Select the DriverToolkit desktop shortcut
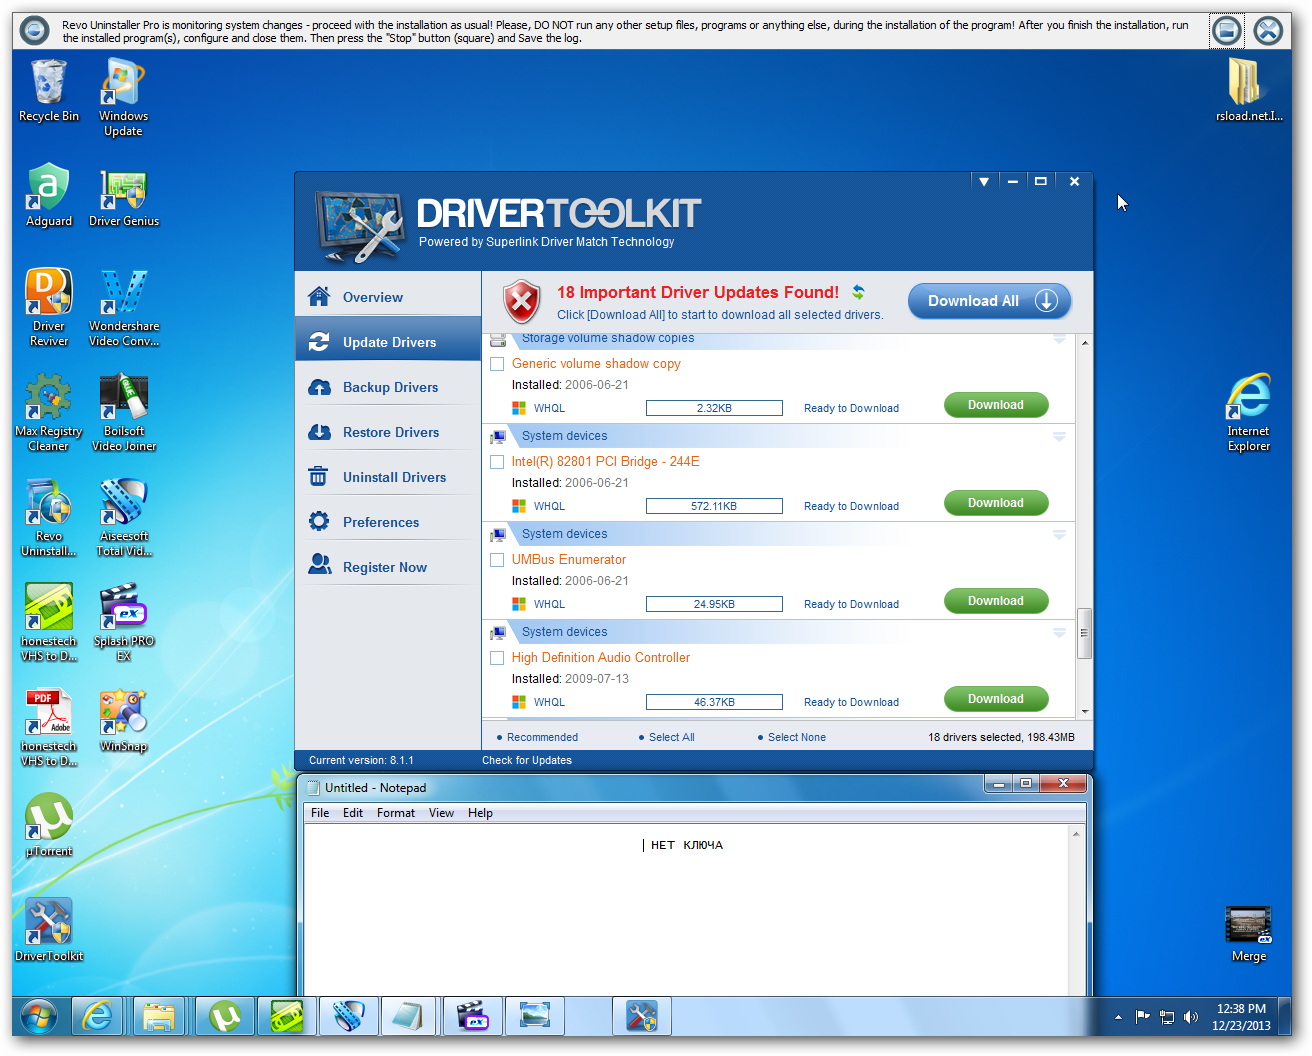The image size is (1312, 1056). coord(48,931)
